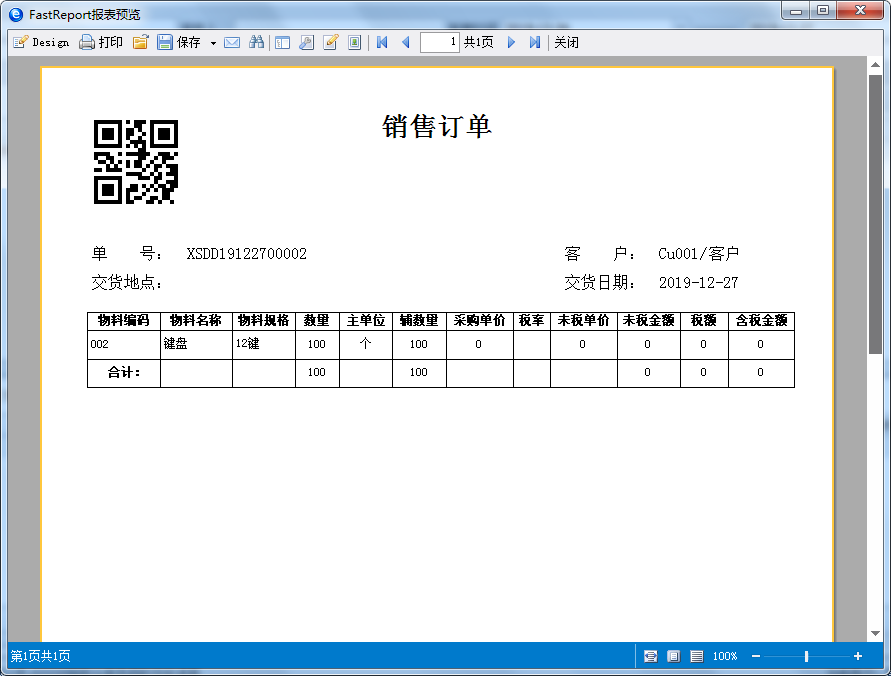Image resolution: width=891 pixels, height=676 pixels.
Task: Click the zoom out minus button
Action: [x=756, y=656]
